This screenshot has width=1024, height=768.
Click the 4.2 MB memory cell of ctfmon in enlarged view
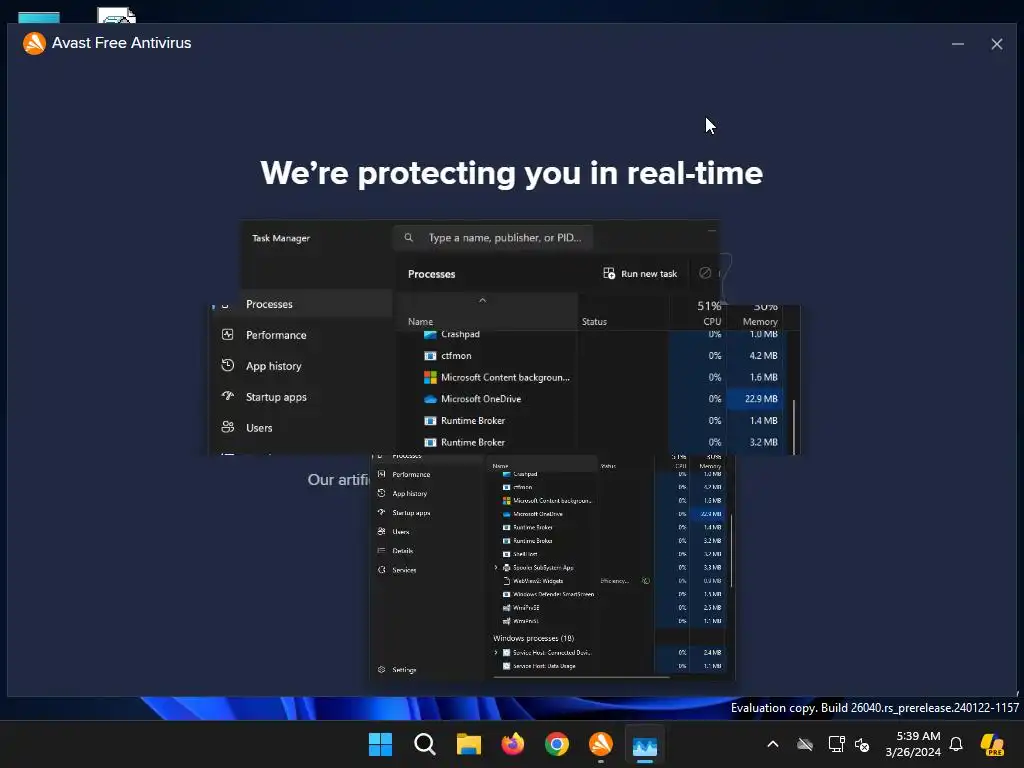(757, 355)
